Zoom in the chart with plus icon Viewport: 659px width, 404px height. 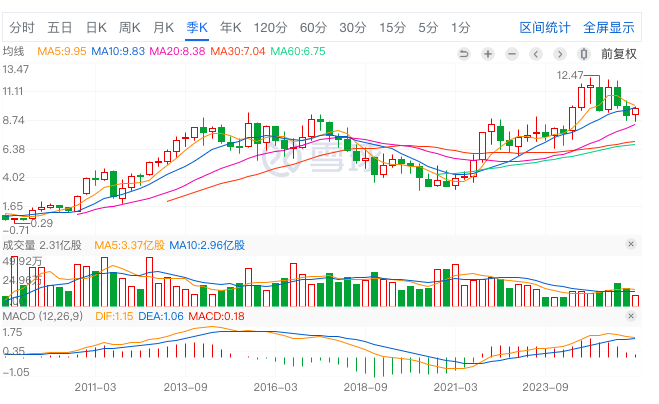488,53
